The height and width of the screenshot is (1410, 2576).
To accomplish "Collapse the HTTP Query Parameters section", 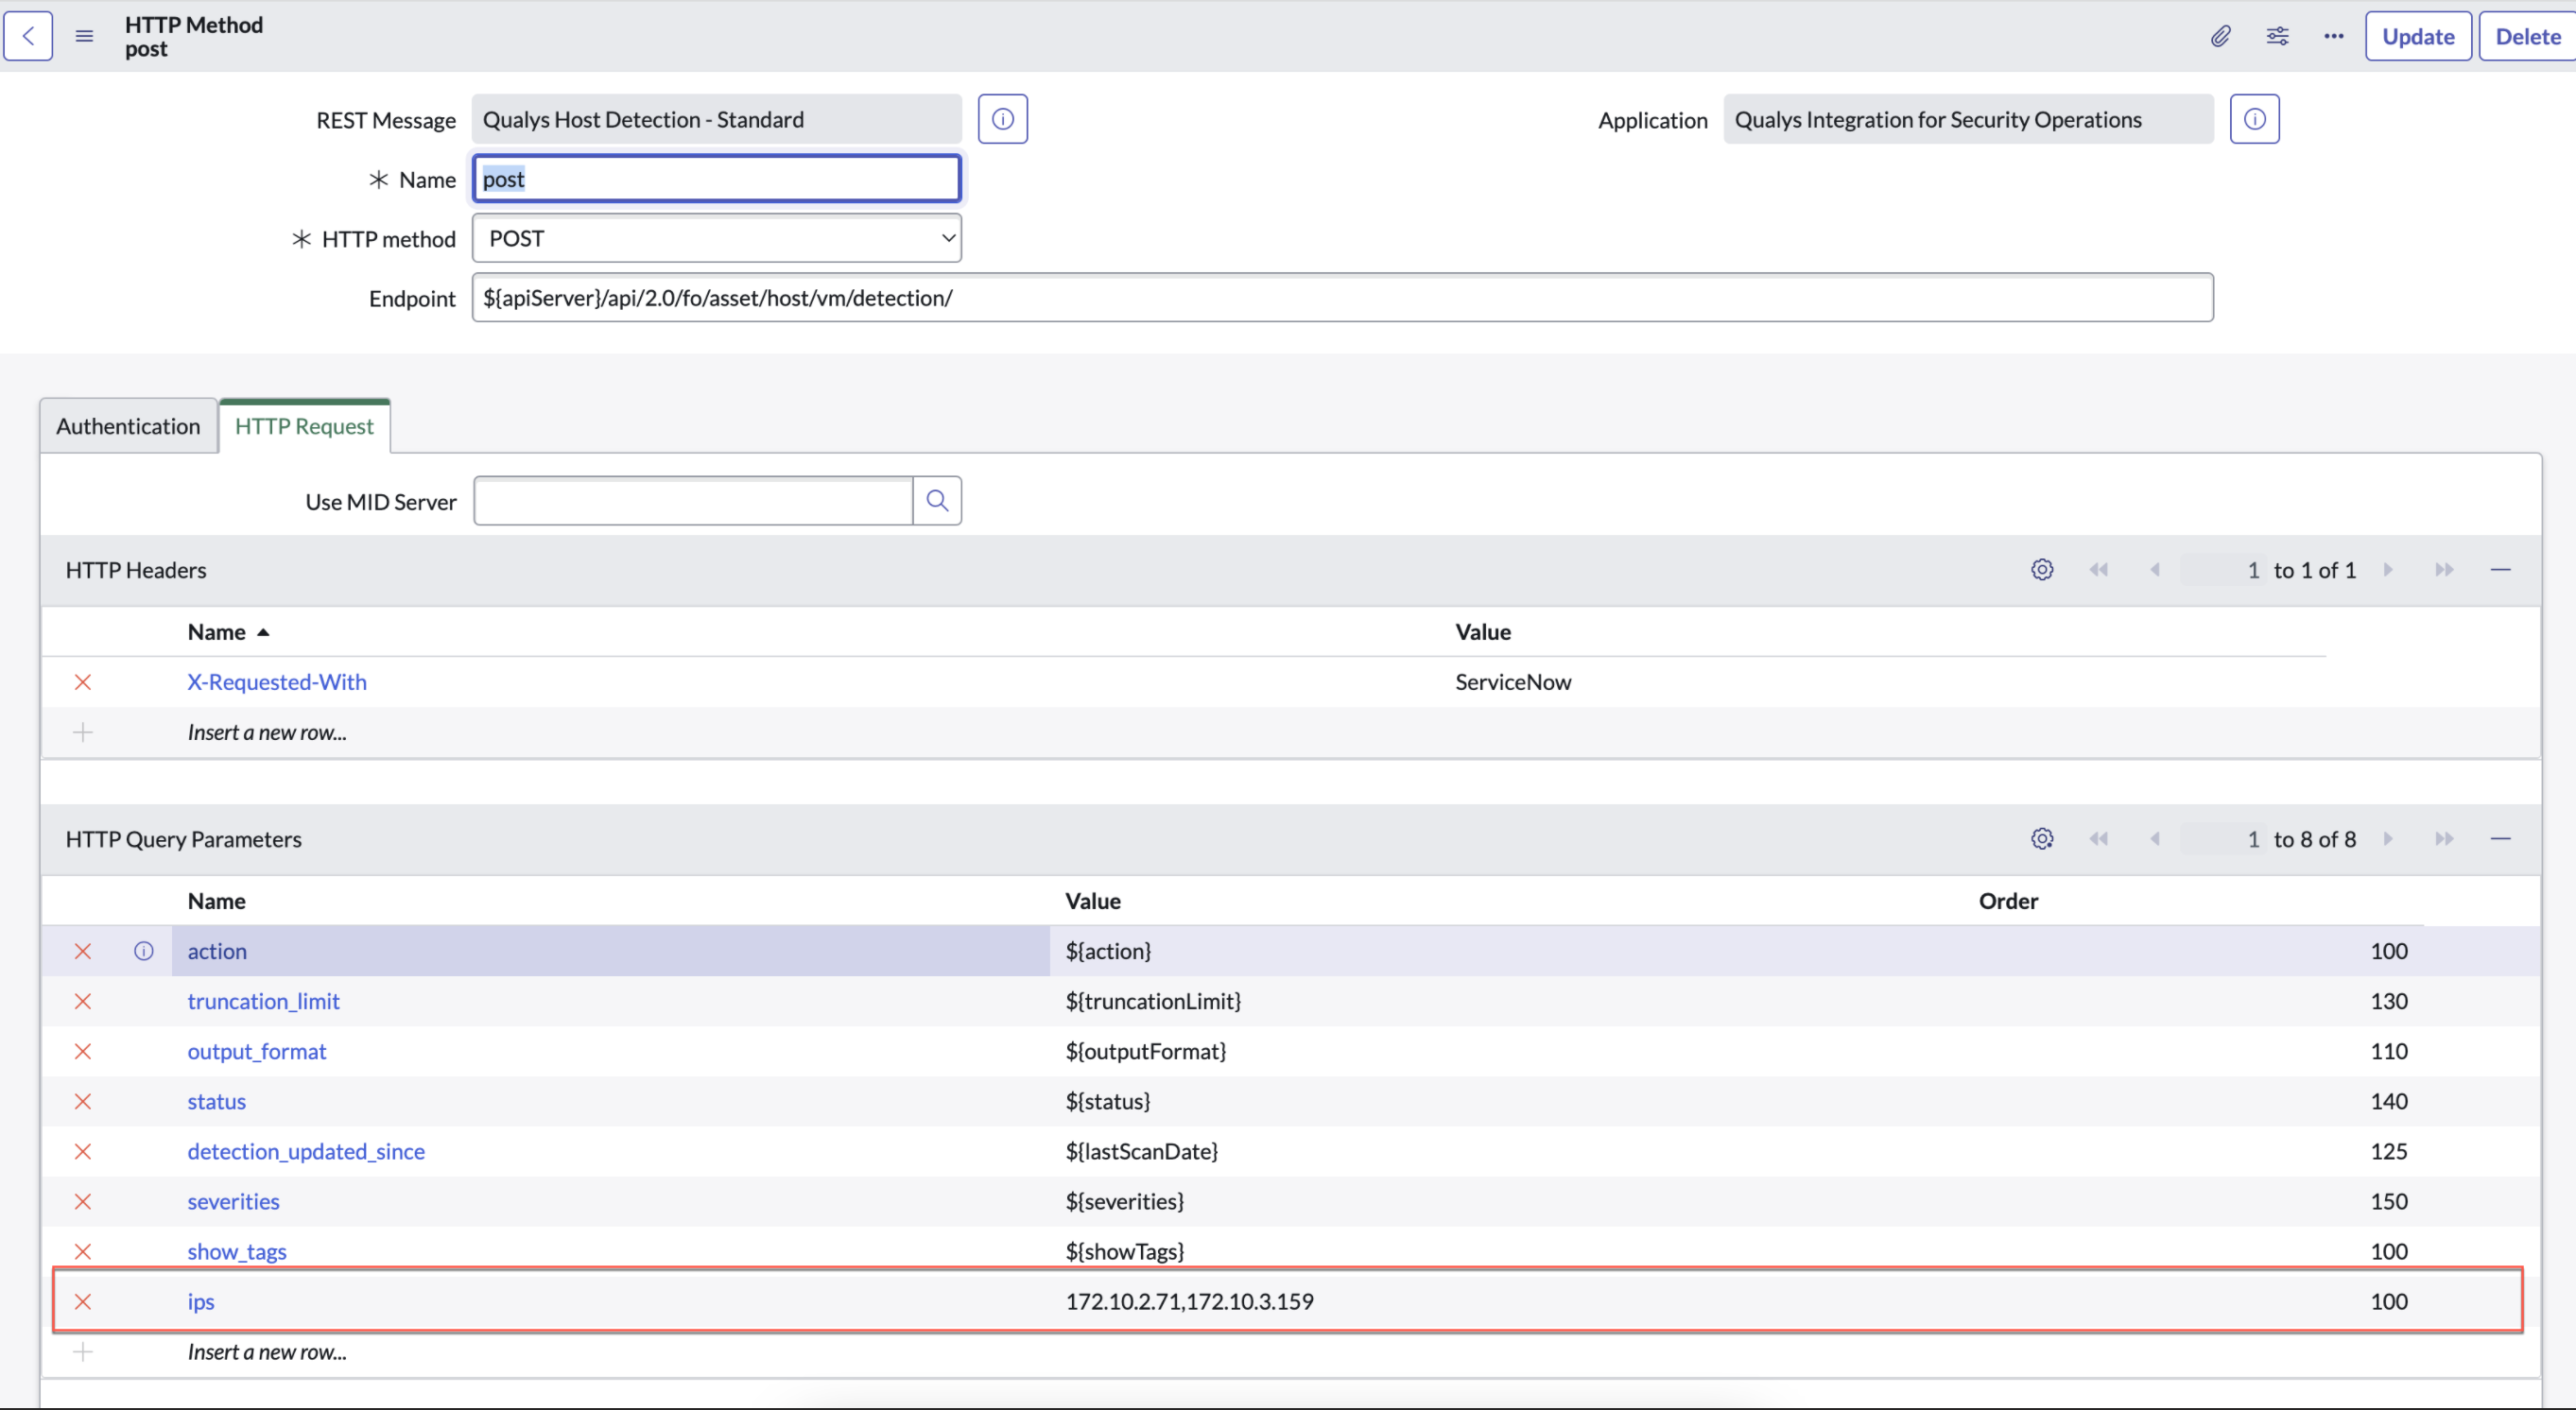I will point(2500,838).
